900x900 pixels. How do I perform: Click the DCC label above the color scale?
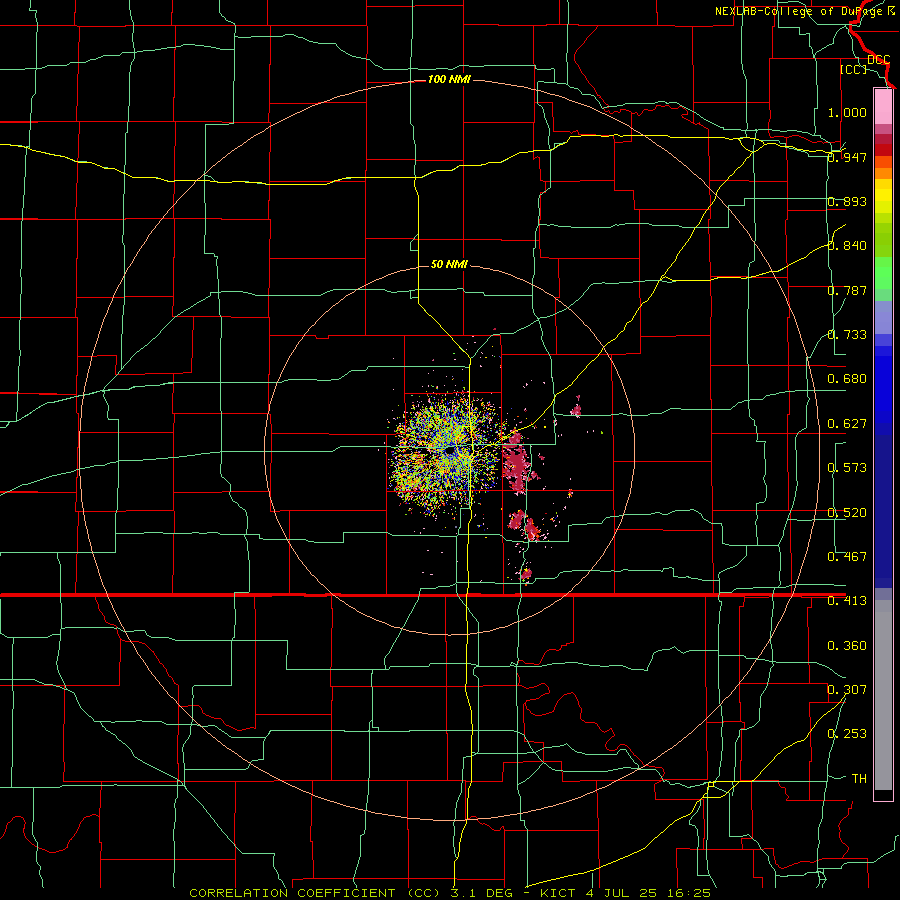click(879, 60)
